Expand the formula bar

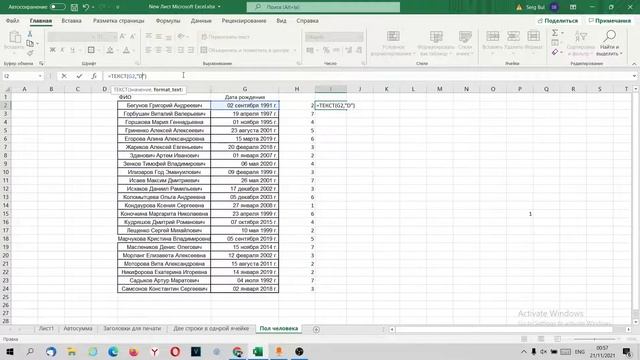(x=634, y=76)
